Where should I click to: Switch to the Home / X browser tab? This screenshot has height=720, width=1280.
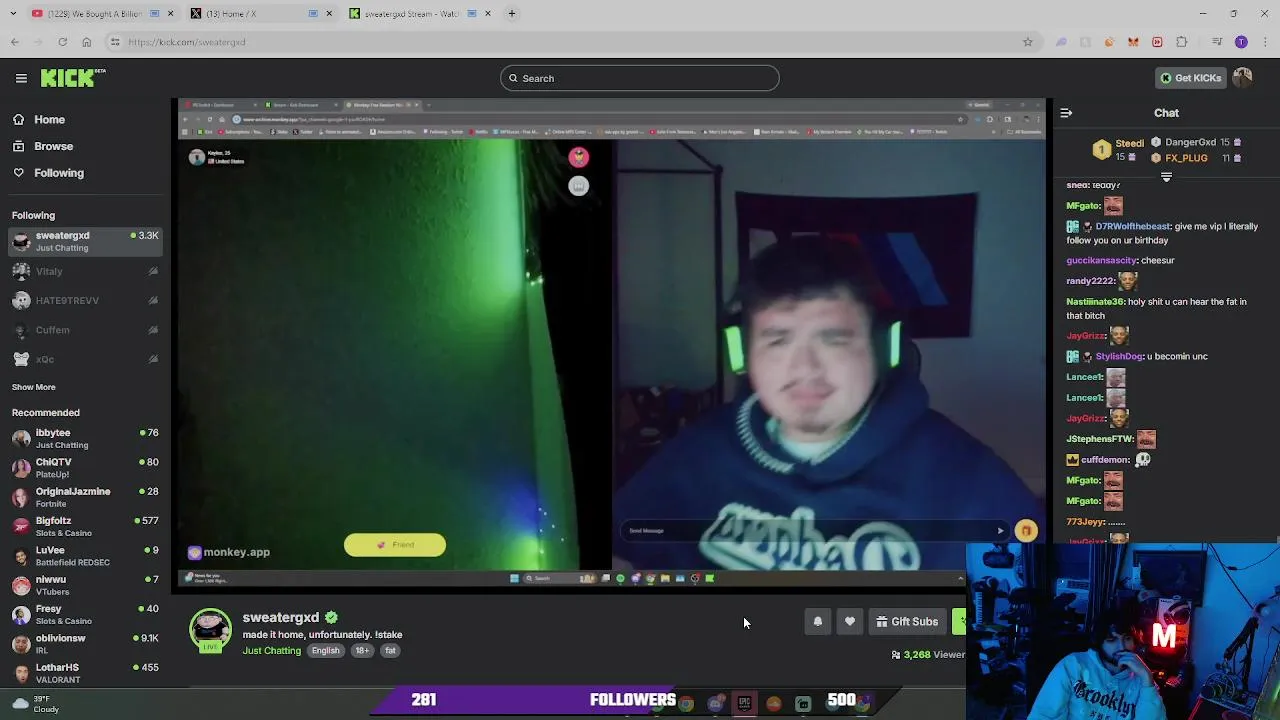260,14
